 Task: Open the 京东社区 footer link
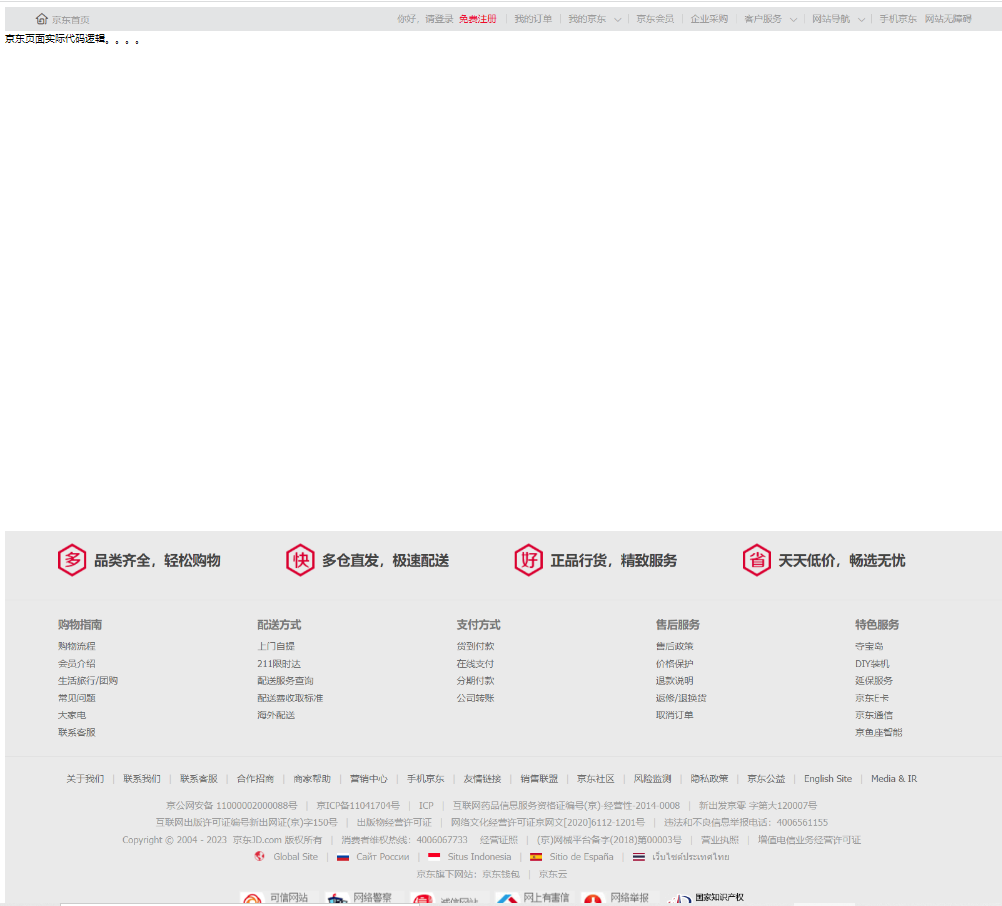596,778
